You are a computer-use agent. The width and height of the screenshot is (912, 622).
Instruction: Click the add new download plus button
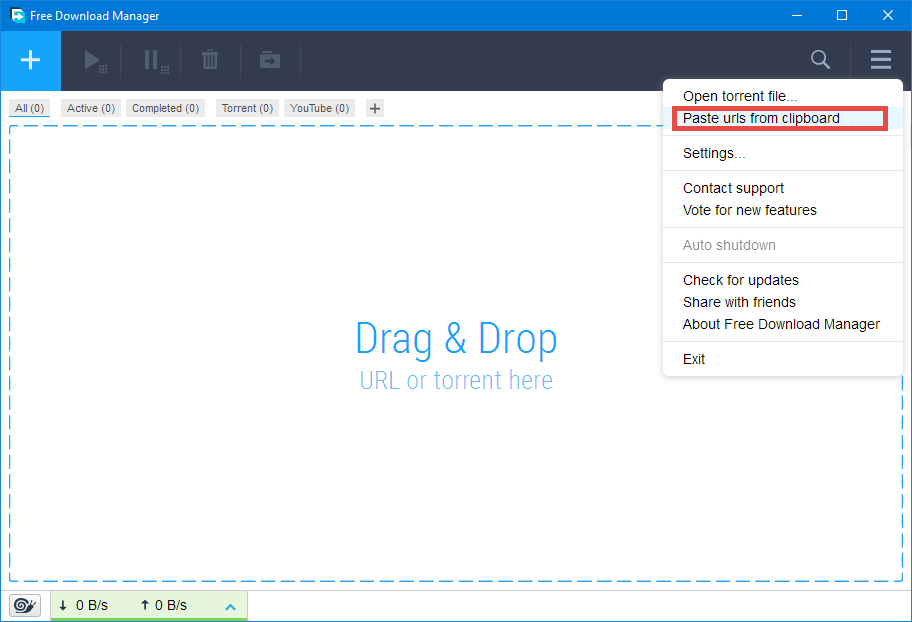point(30,61)
